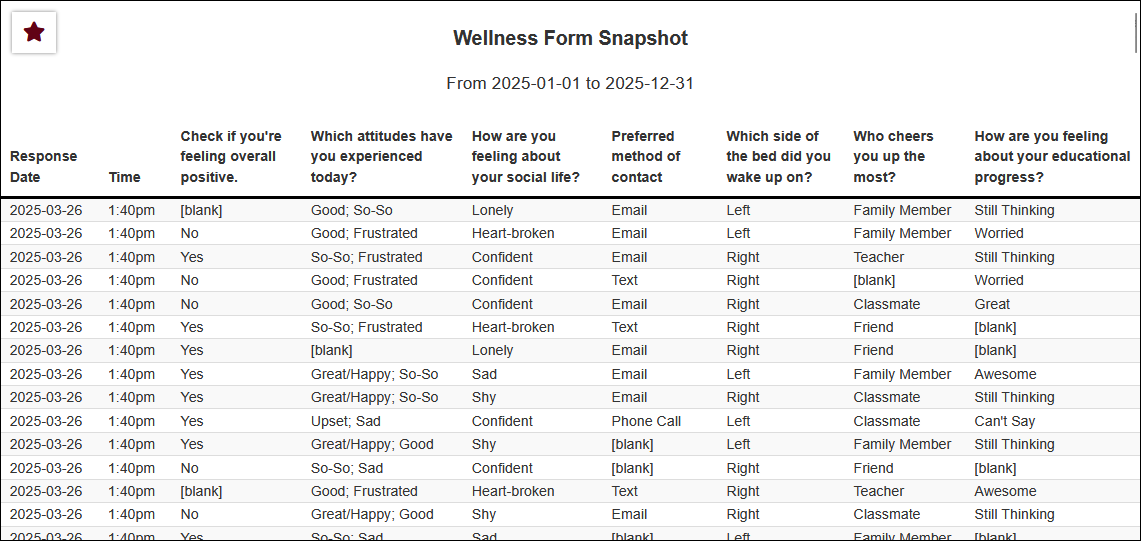Click the educational progress column header
Image resolution: width=1141 pixels, height=541 pixels.
click(1052, 156)
